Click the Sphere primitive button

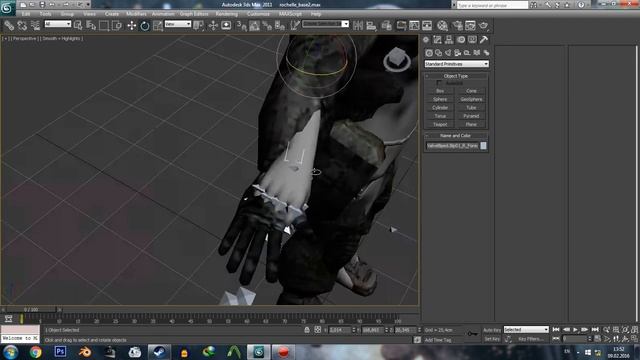pos(440,99)
